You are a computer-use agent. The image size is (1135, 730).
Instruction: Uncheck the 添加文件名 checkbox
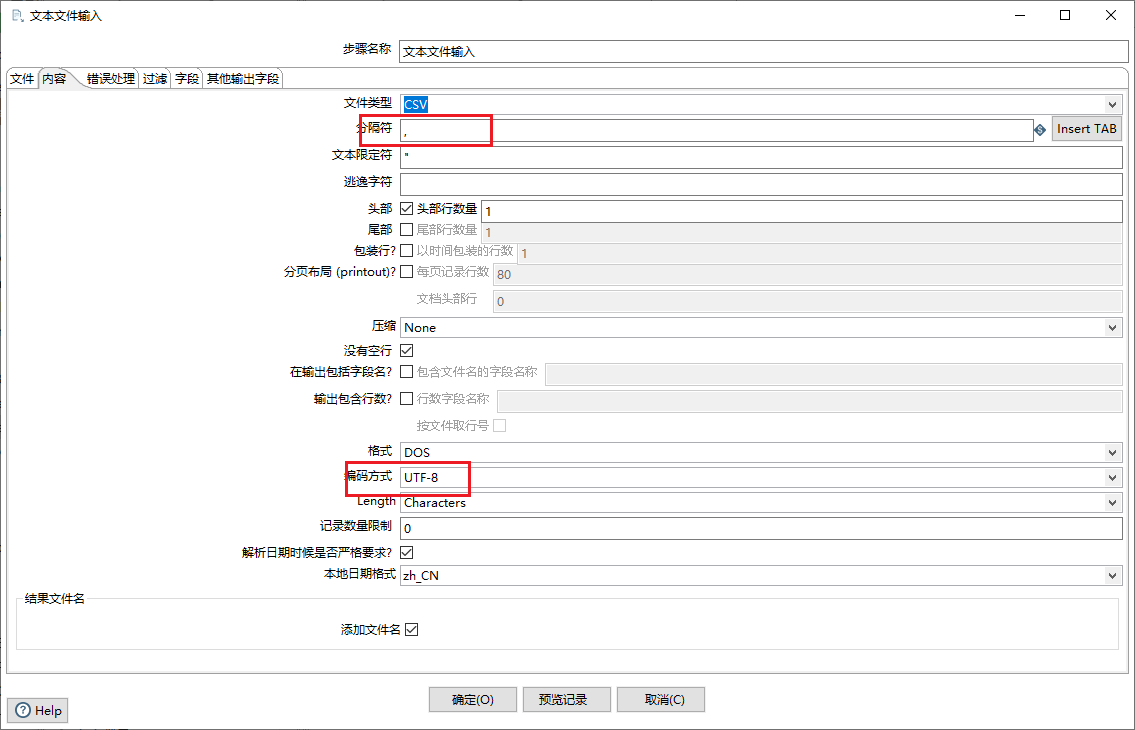pyautogui.click(x=412, y=629)
